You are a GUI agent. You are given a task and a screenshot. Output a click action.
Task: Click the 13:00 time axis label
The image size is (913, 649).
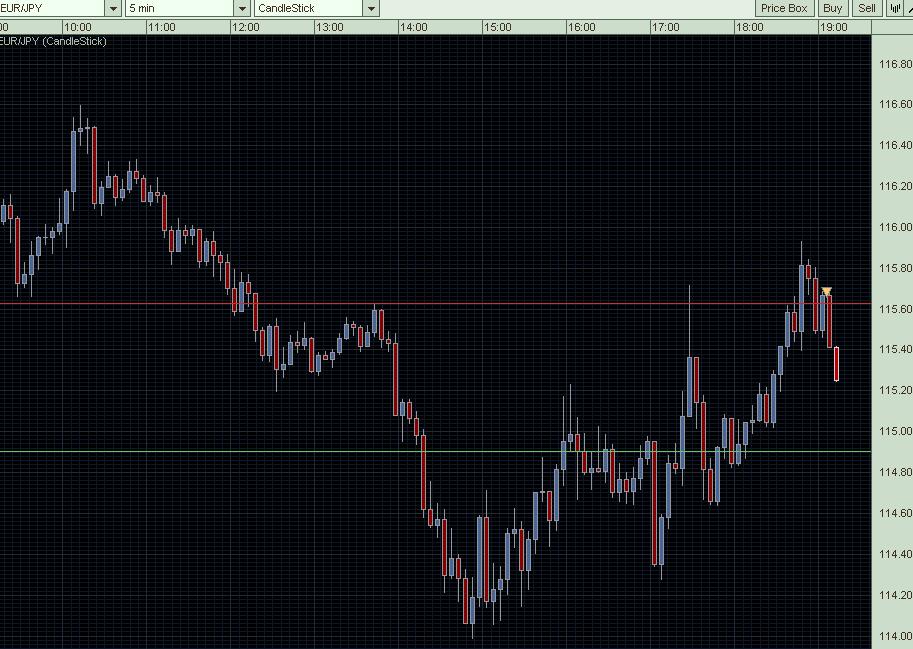pyautogui.click(x=329, y=27)
